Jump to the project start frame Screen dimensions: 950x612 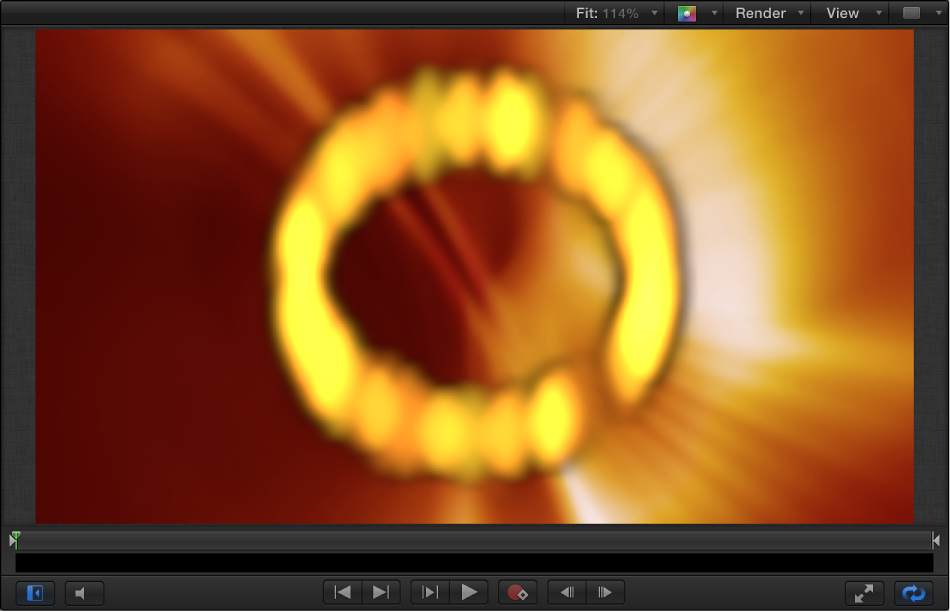coord(340,592)
